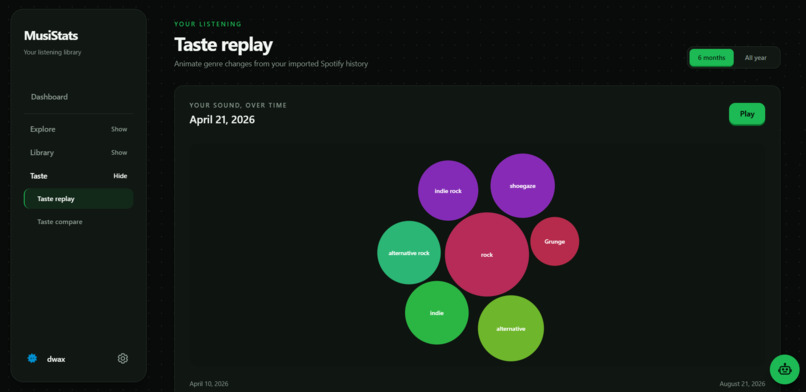Open the chatbot assistant icon
Image resolution: width=806 pixels, height=392 pixels.
784,369
